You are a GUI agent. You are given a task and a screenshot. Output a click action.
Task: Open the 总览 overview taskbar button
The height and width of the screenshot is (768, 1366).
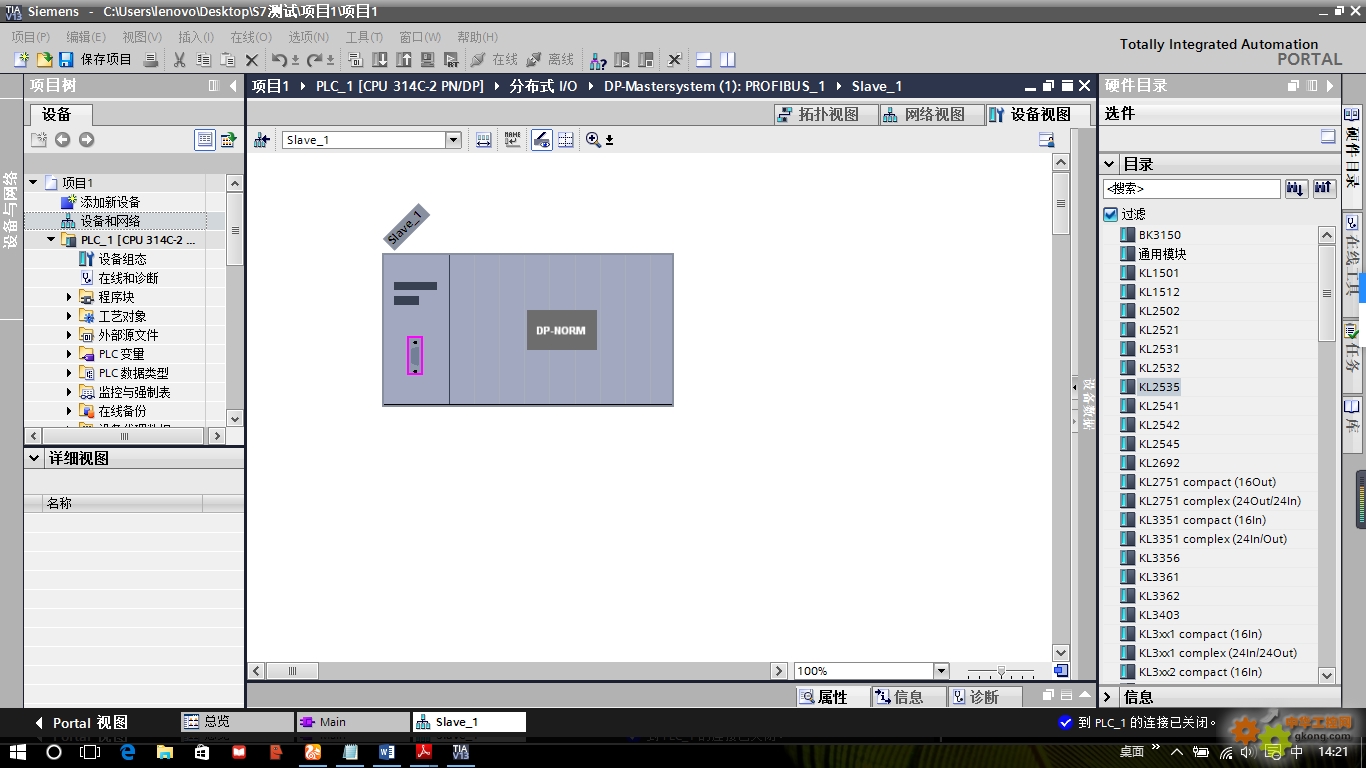(x=237, y=722)
